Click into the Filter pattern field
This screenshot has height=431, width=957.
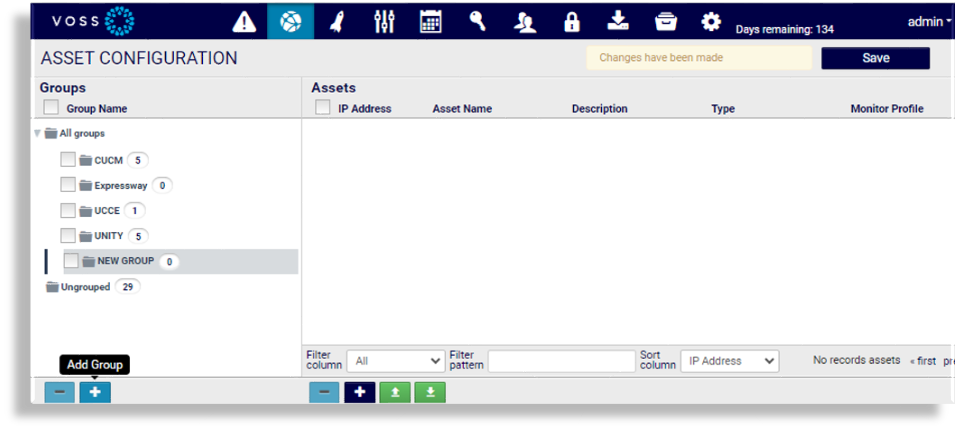click(x=561, y=361)
